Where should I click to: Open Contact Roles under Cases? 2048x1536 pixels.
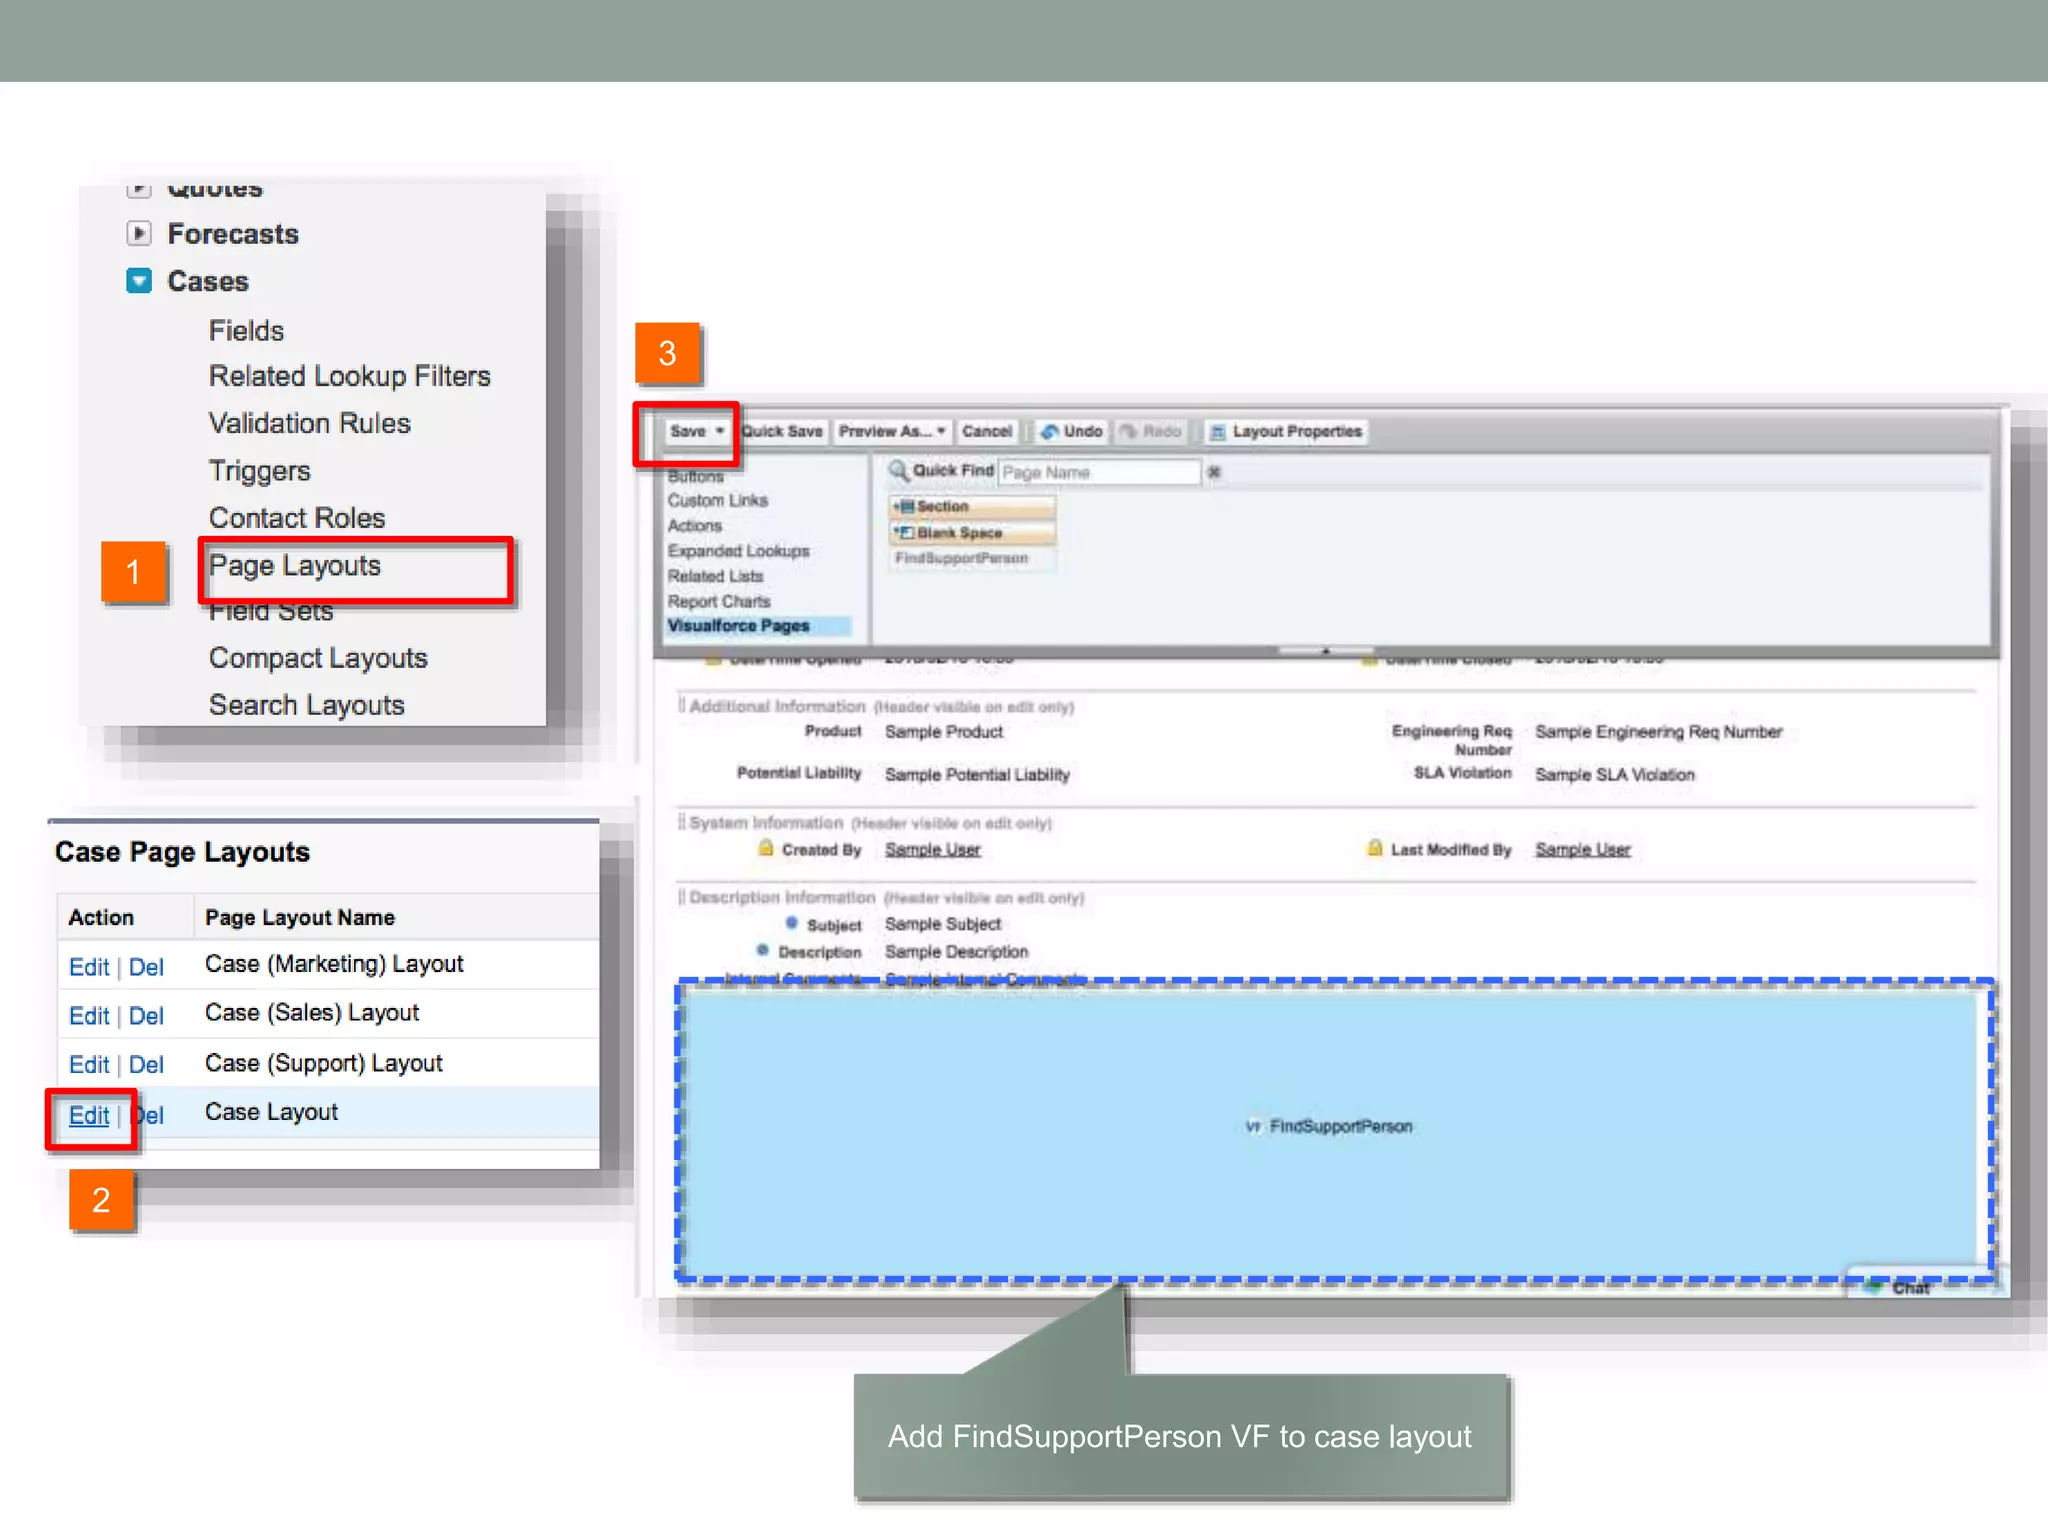point(296,518)
